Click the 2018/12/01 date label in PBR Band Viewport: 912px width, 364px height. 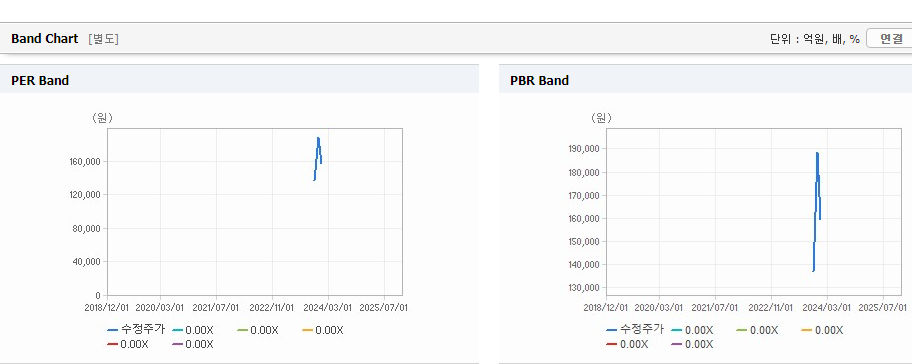606,307
